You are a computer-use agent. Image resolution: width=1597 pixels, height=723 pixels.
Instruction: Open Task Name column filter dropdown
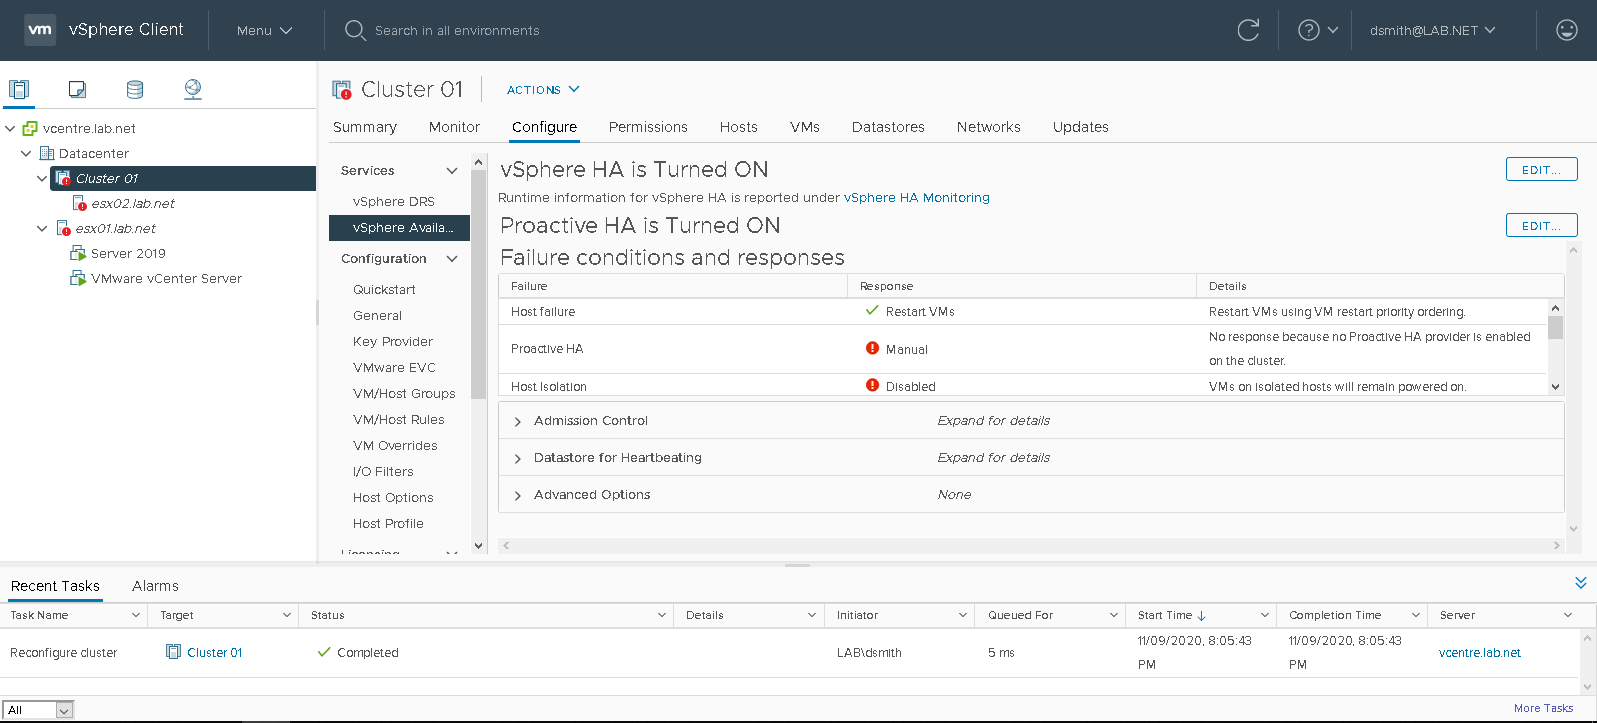(137, 615)
